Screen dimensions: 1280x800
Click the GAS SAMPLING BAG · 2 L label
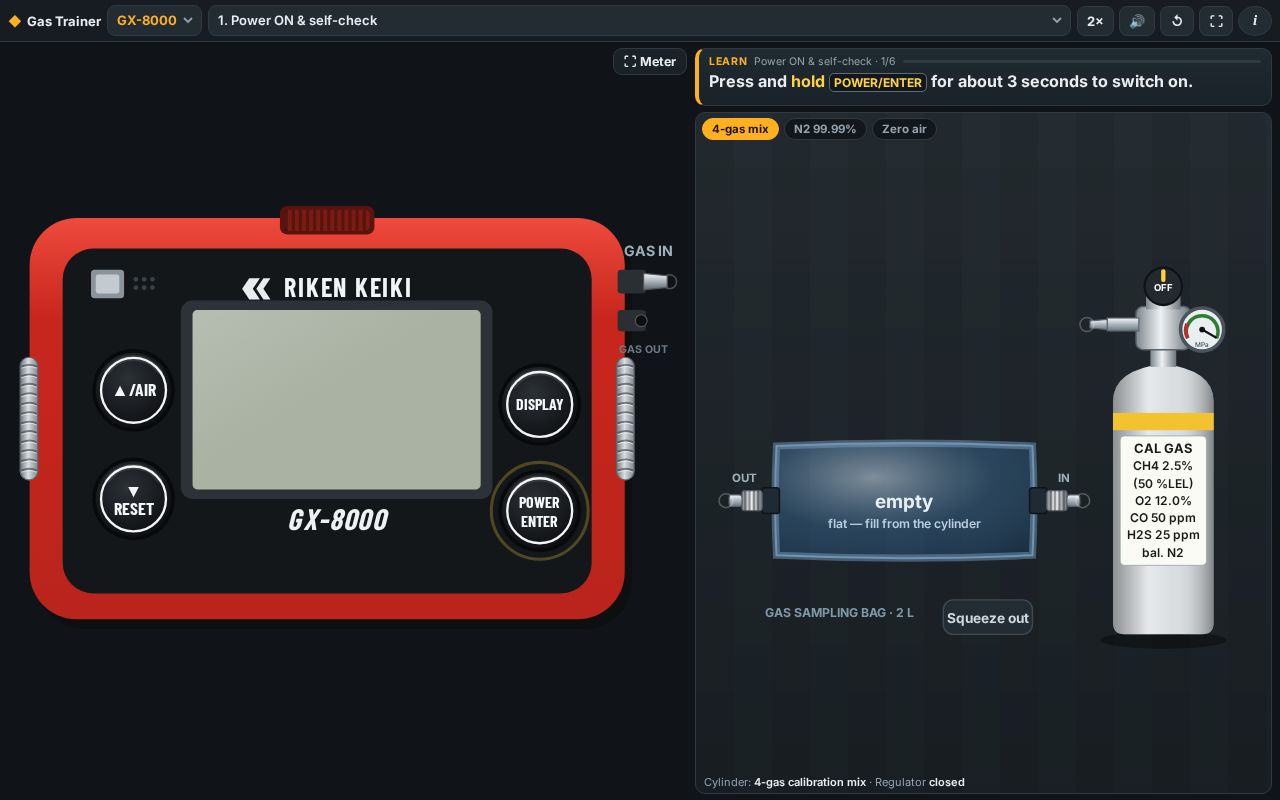(839, 612)
